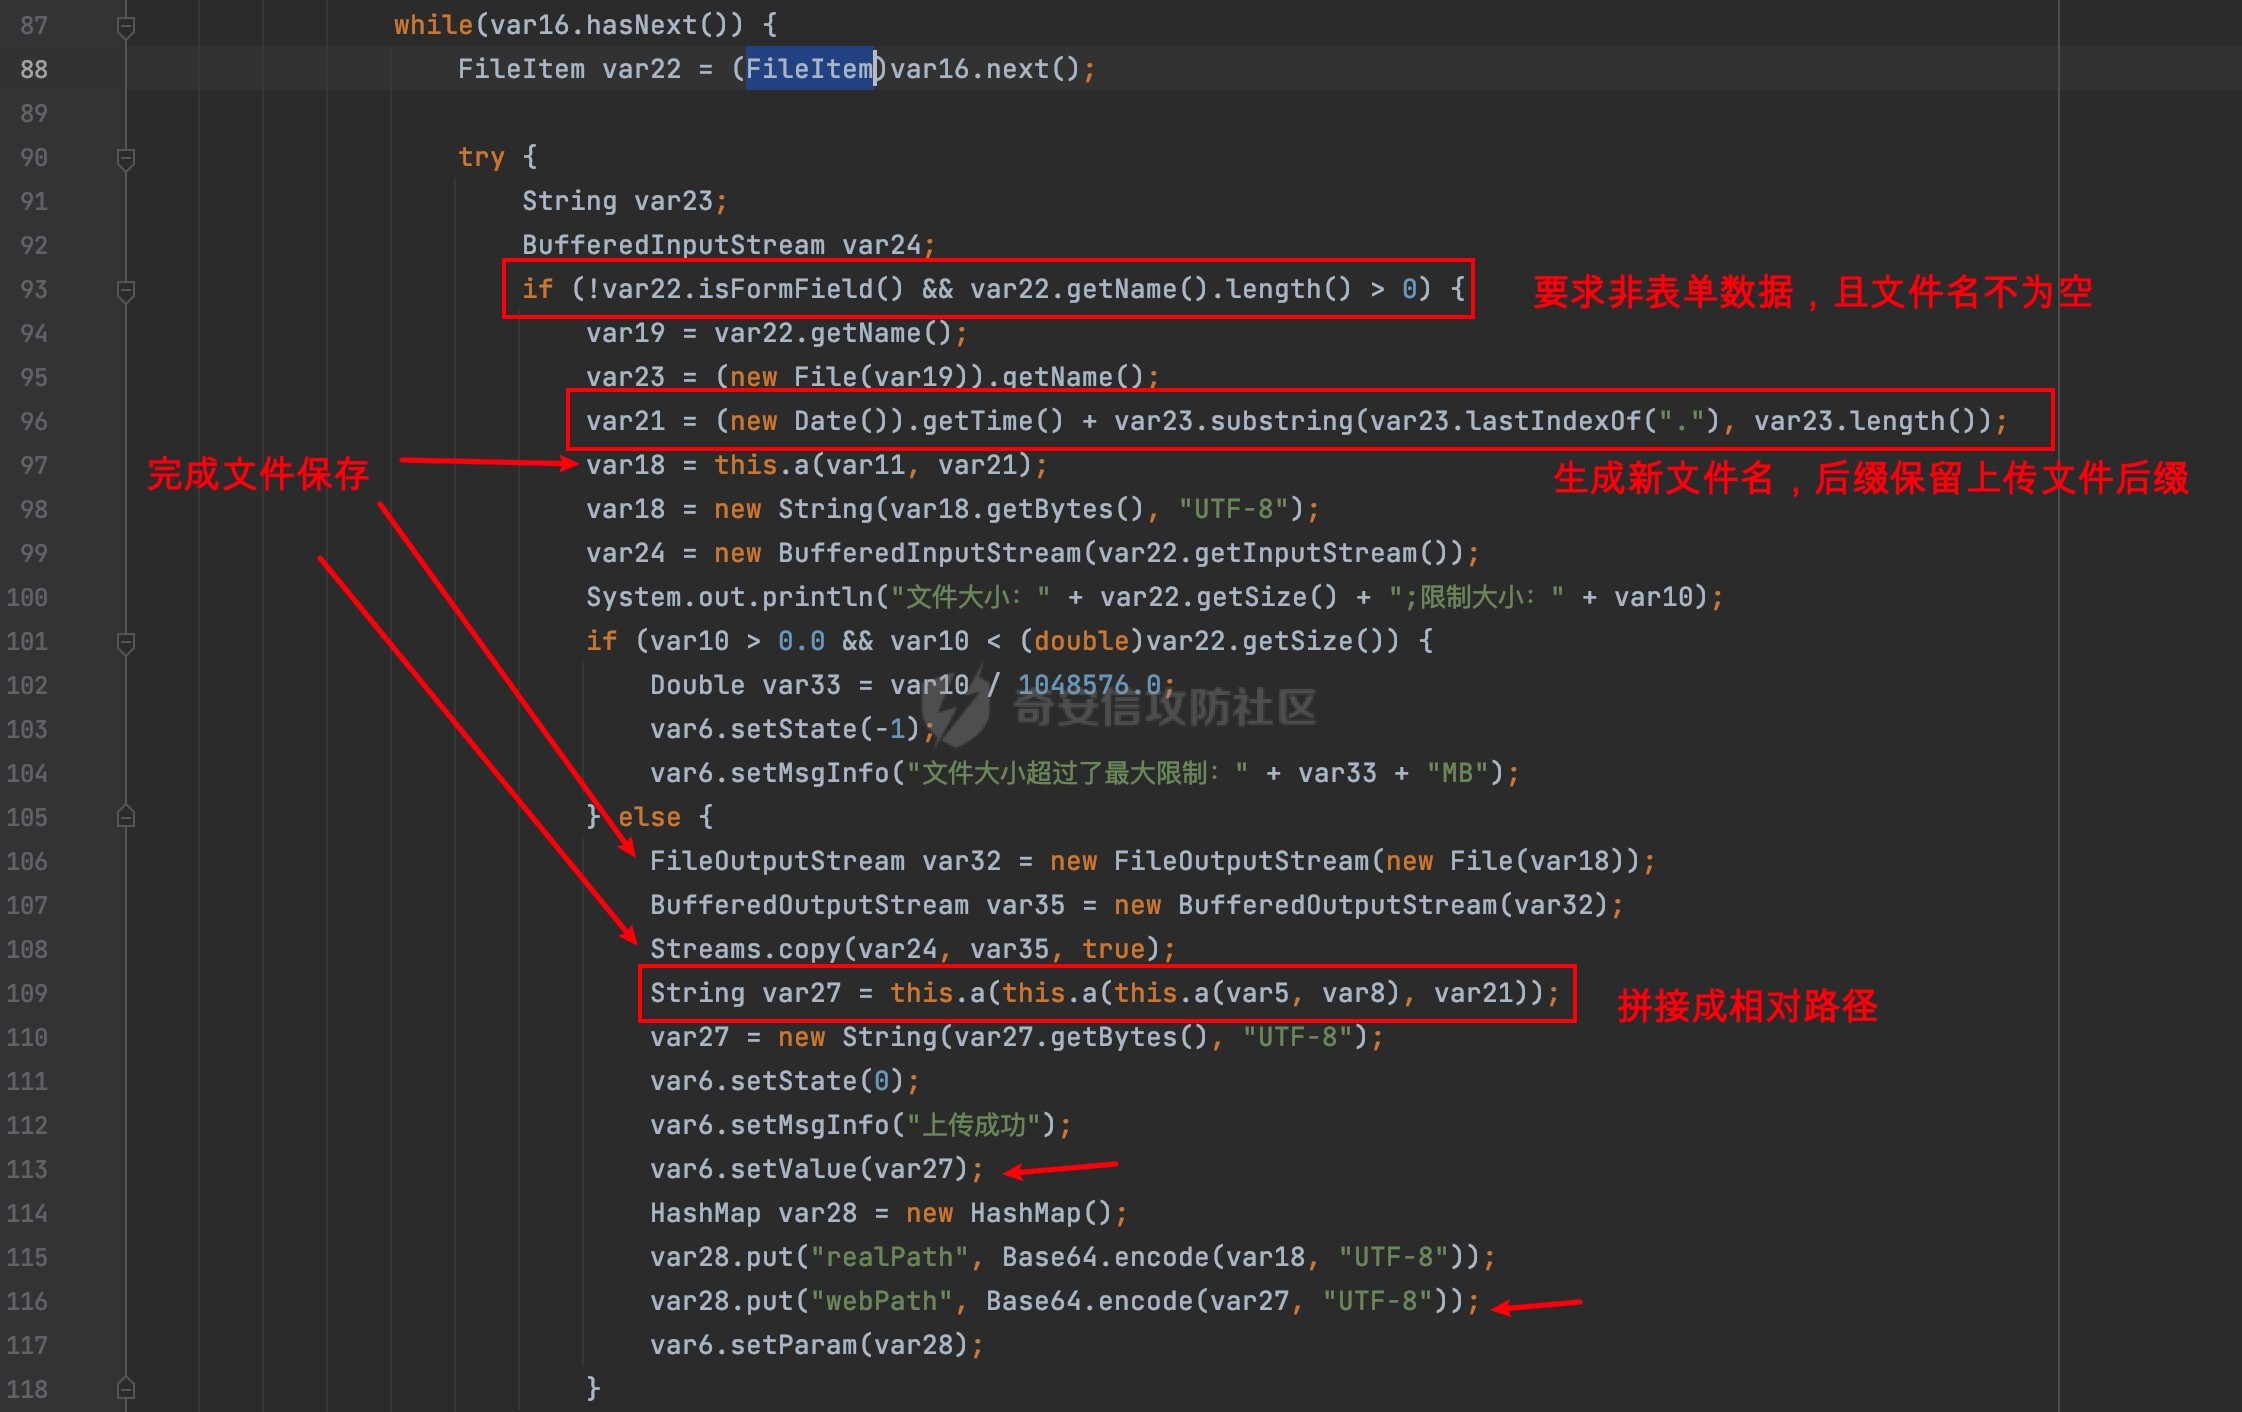Click "realPath" string on line 115
Screen dimensions: 2242x1412
coord(889,1257)
